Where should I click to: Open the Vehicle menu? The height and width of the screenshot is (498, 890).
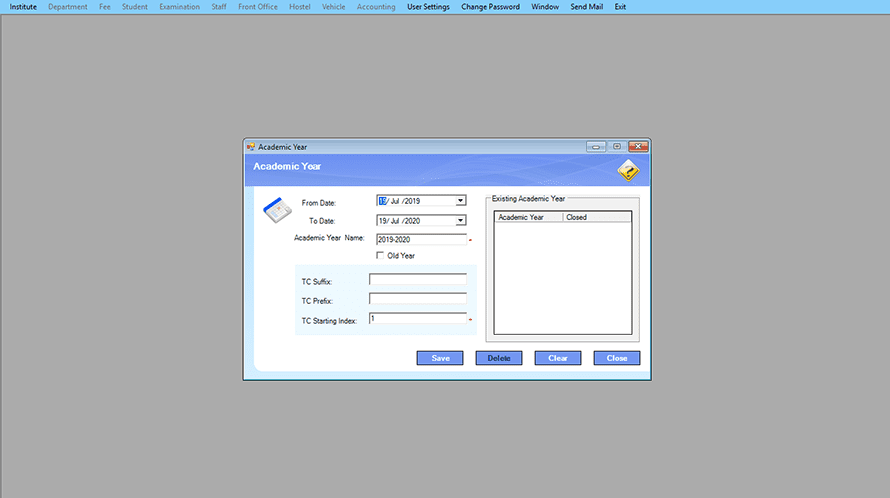[x=333, y=7]
